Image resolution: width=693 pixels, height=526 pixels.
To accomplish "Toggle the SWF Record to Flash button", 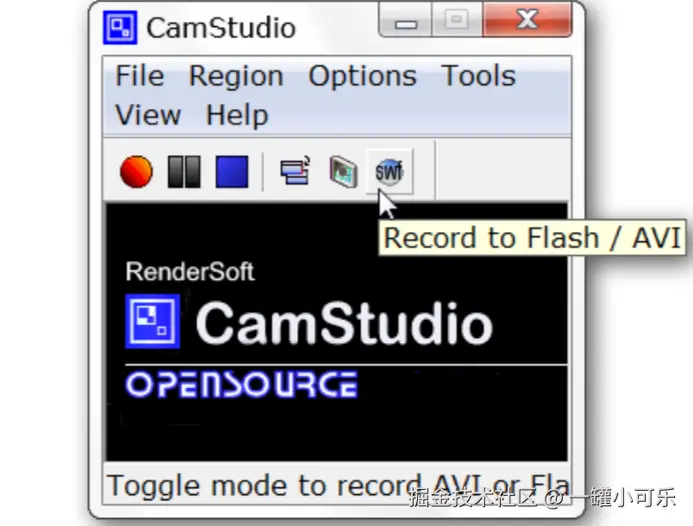I will (389, 172).
